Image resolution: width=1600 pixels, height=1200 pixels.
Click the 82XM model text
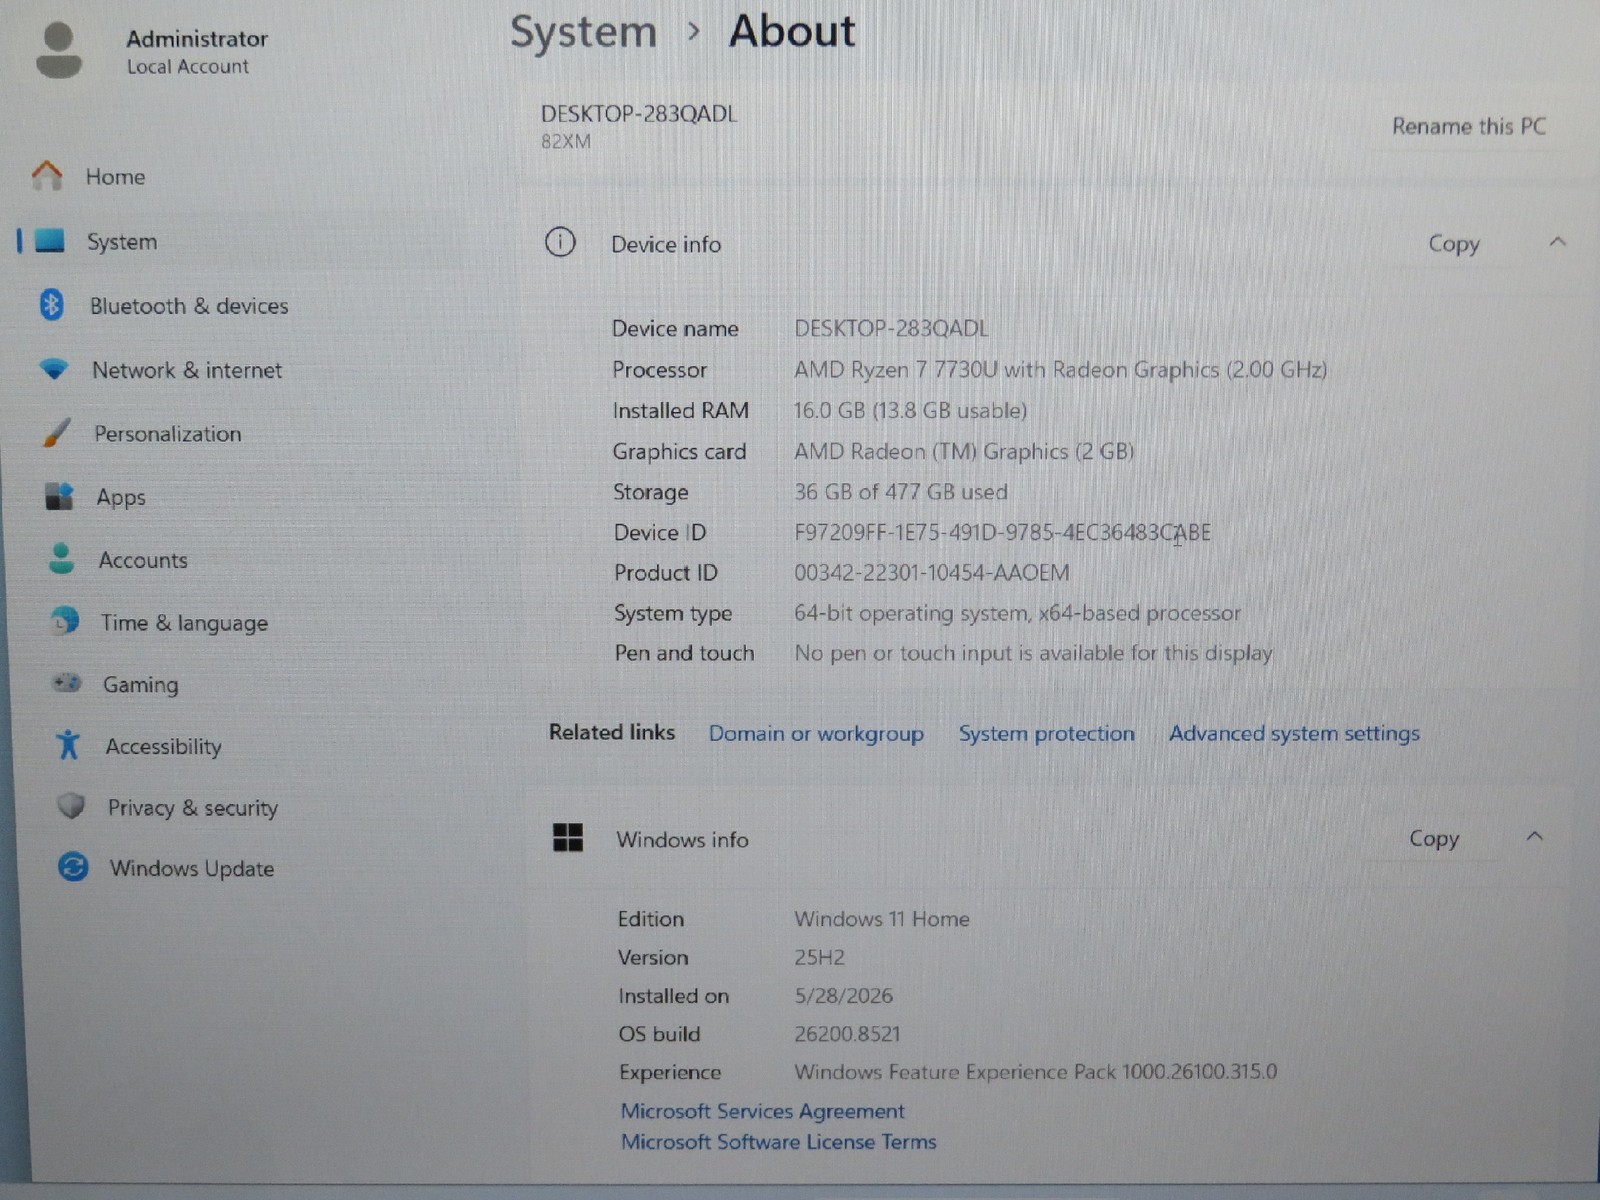click(x=565, y=142)
